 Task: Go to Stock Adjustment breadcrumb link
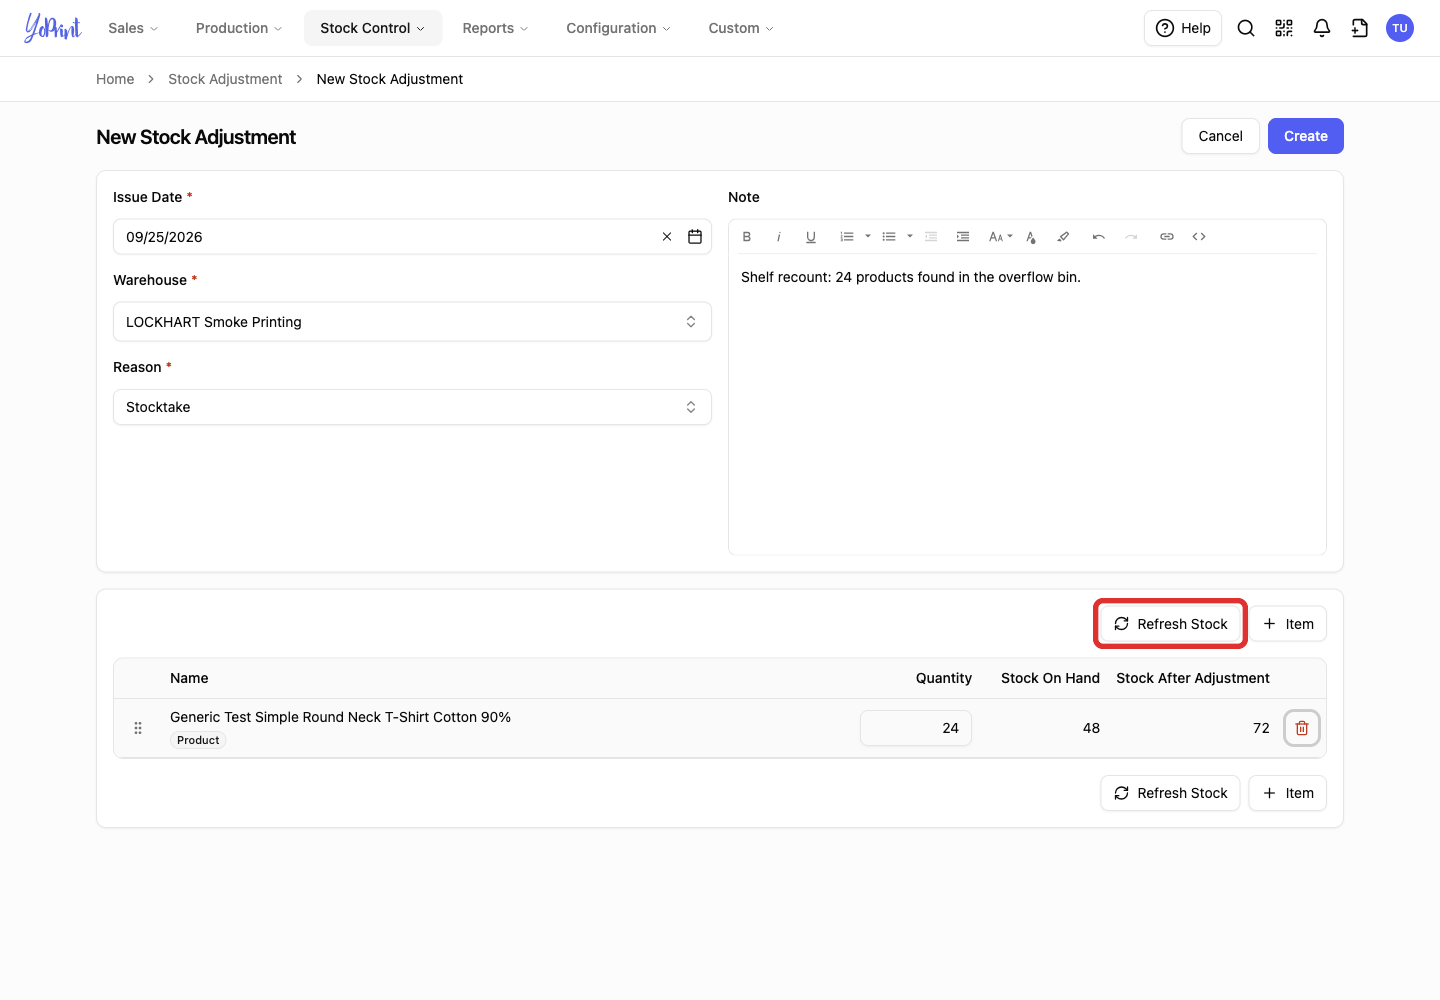(225, 79)
